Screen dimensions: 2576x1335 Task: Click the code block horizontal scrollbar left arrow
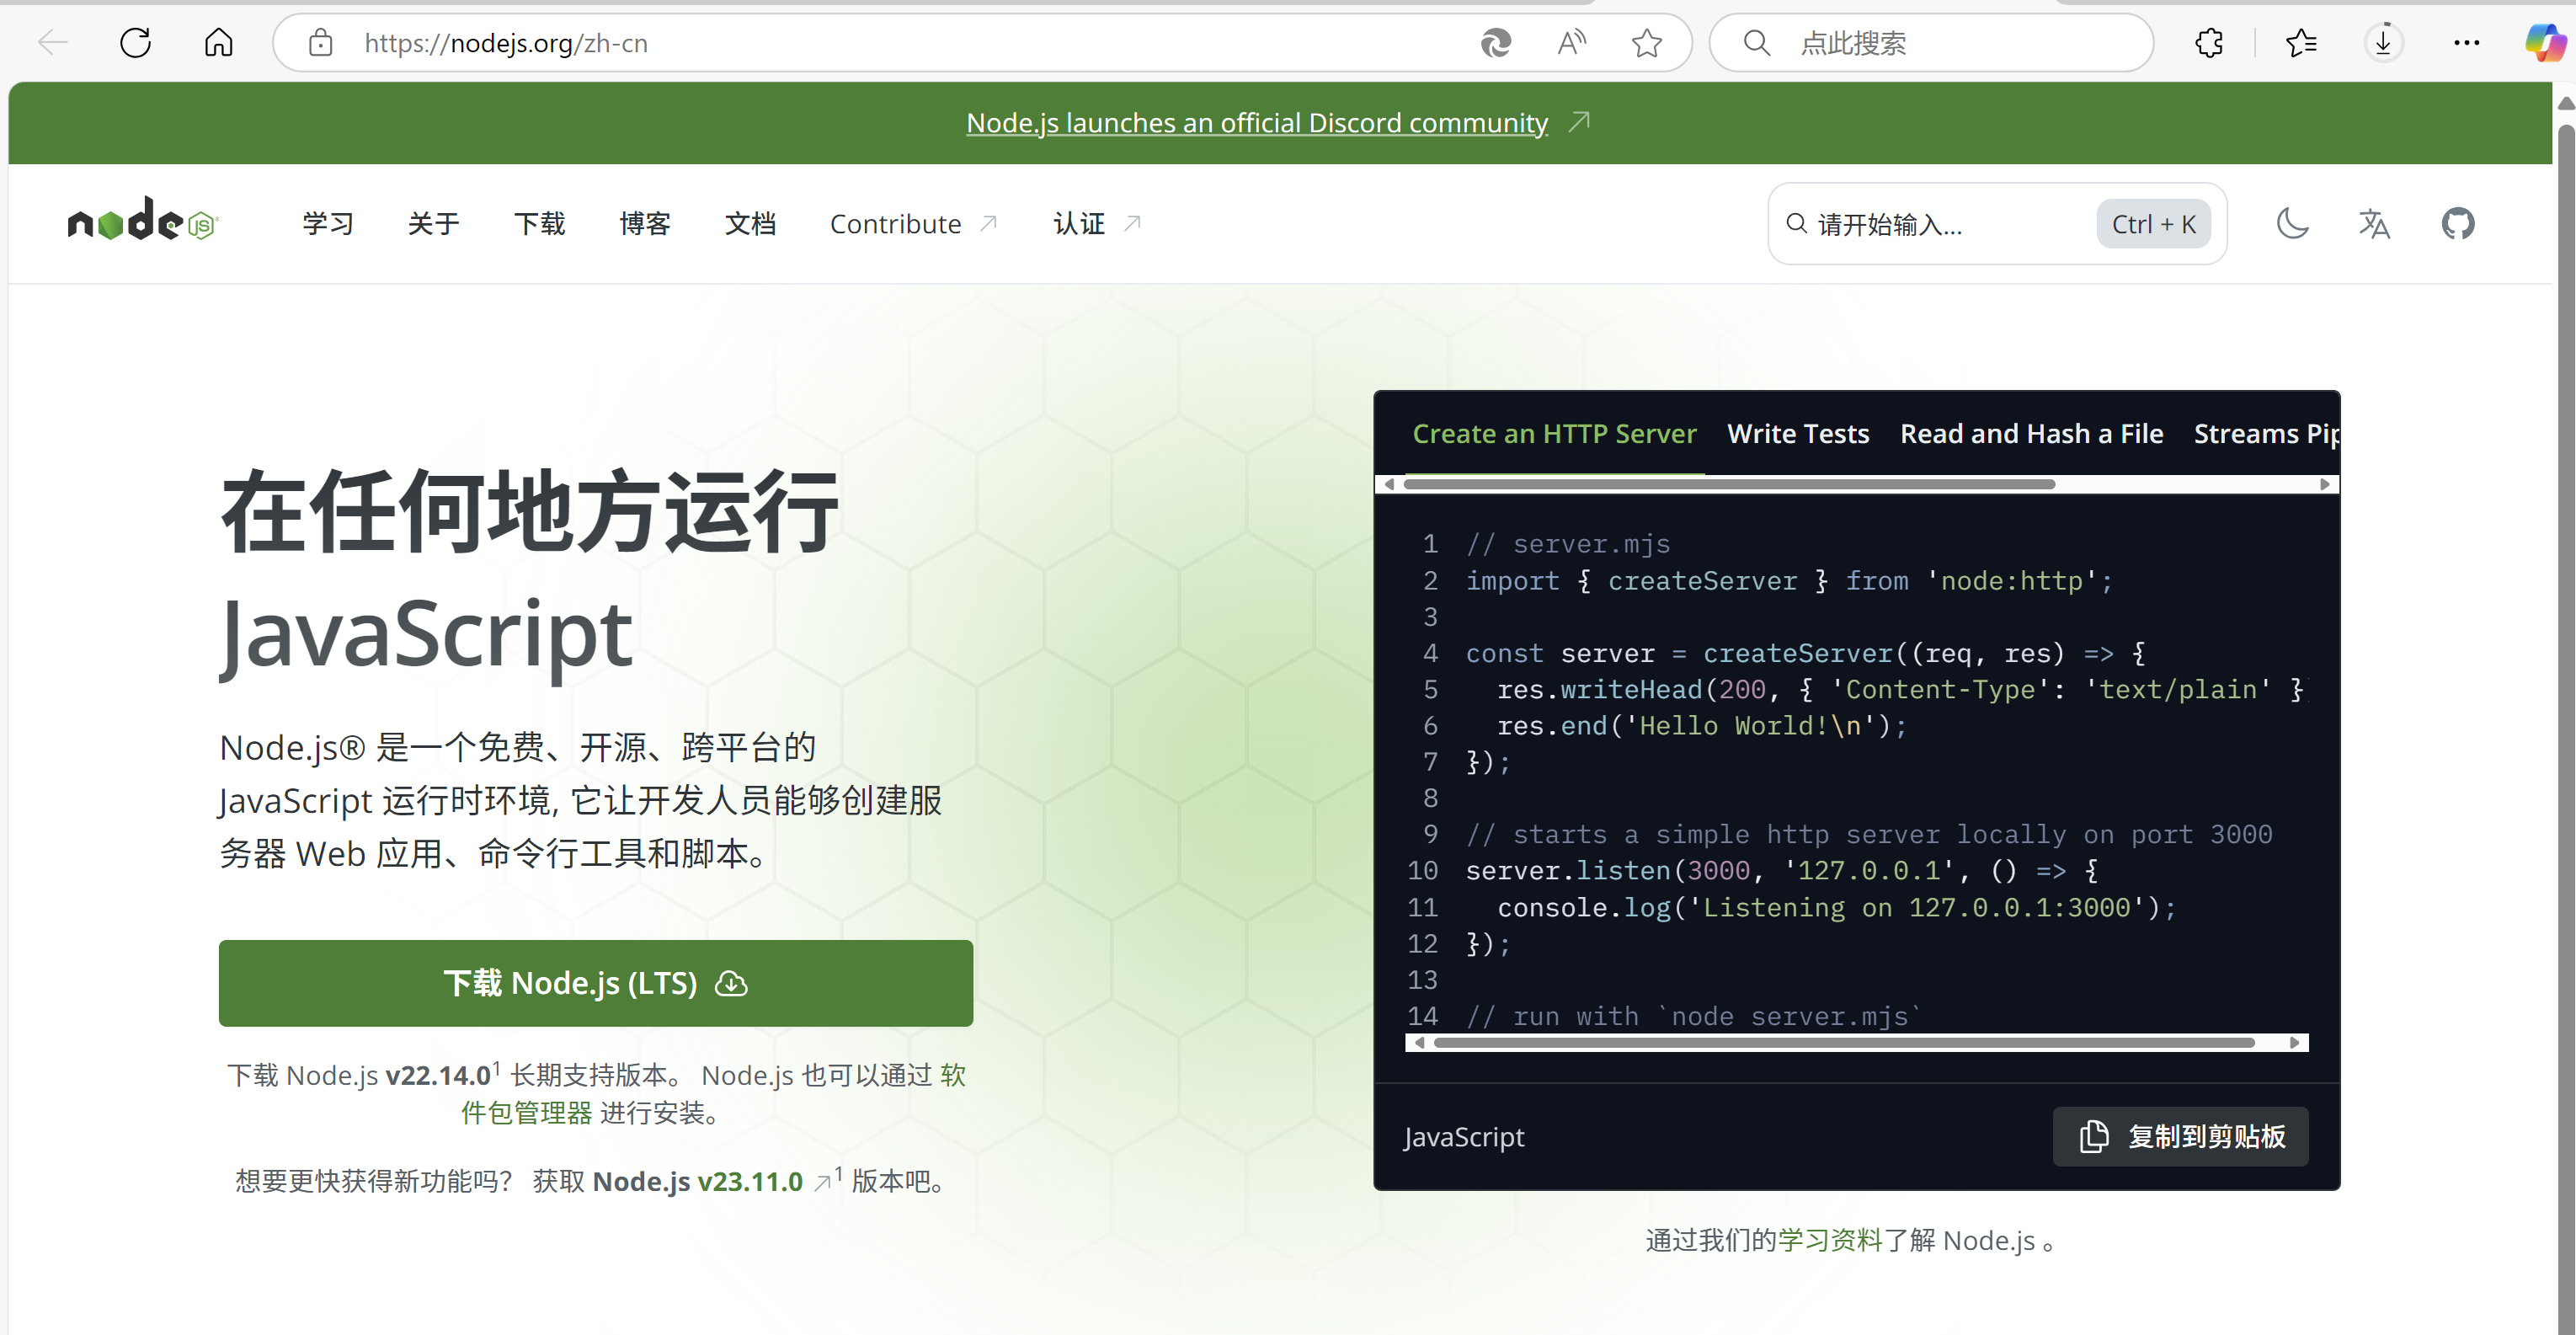coord(1419,1043)
